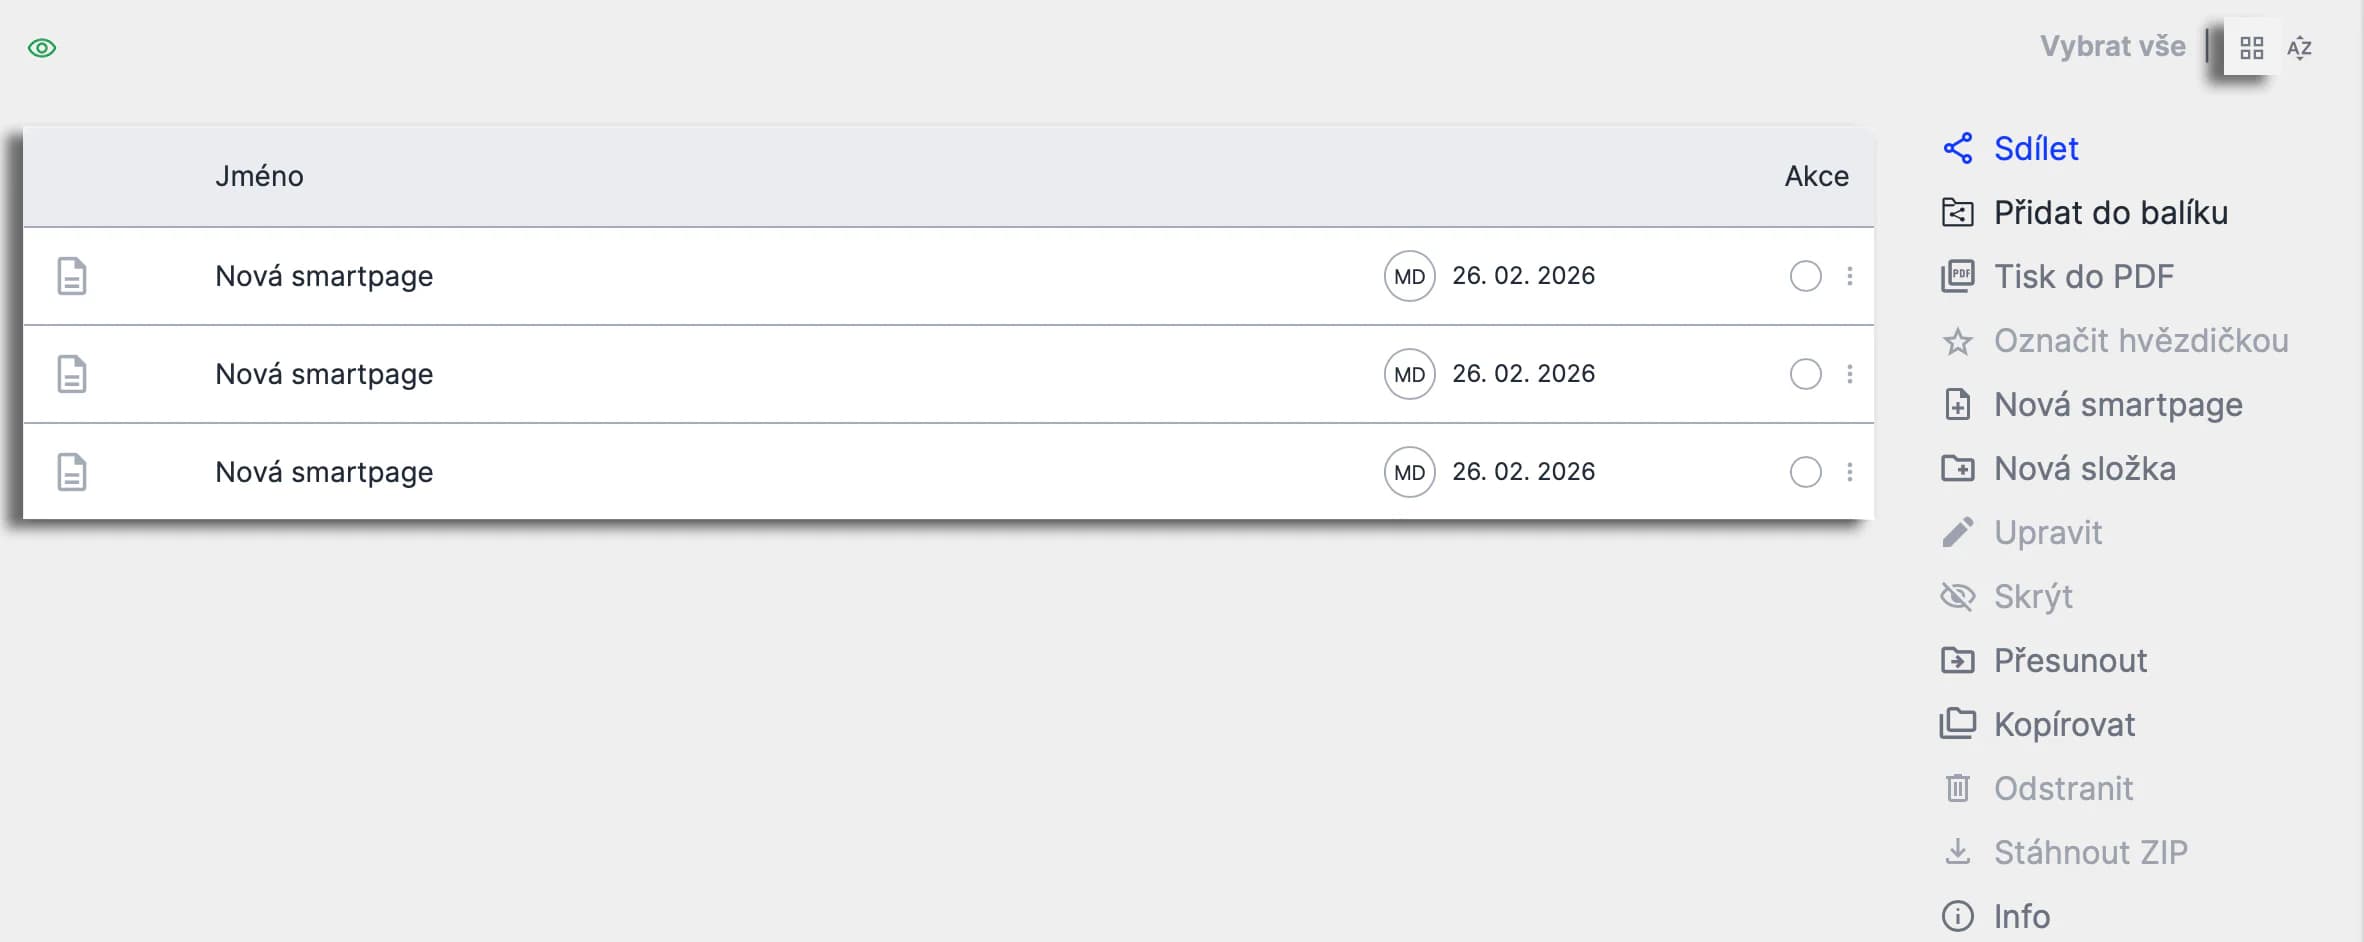Click the Nová složka folder icon
The height and width of the screenshot is (942, 2364).
[x=1957, y=469]
